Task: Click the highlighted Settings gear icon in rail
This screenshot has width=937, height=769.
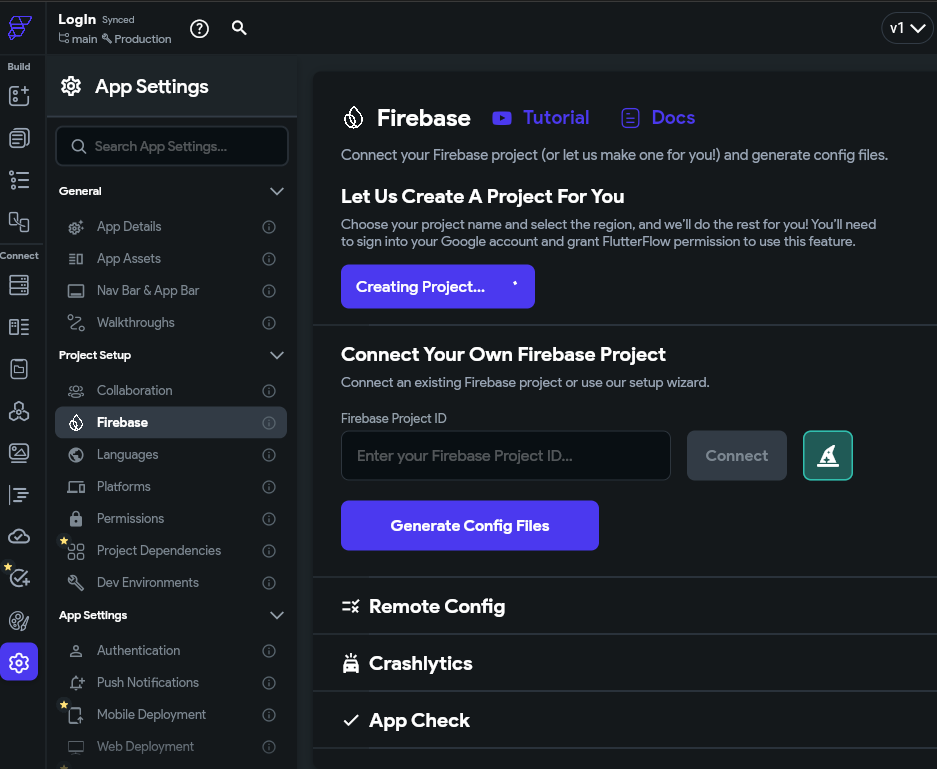Action: pyautogui.click(x=19, y=662)
